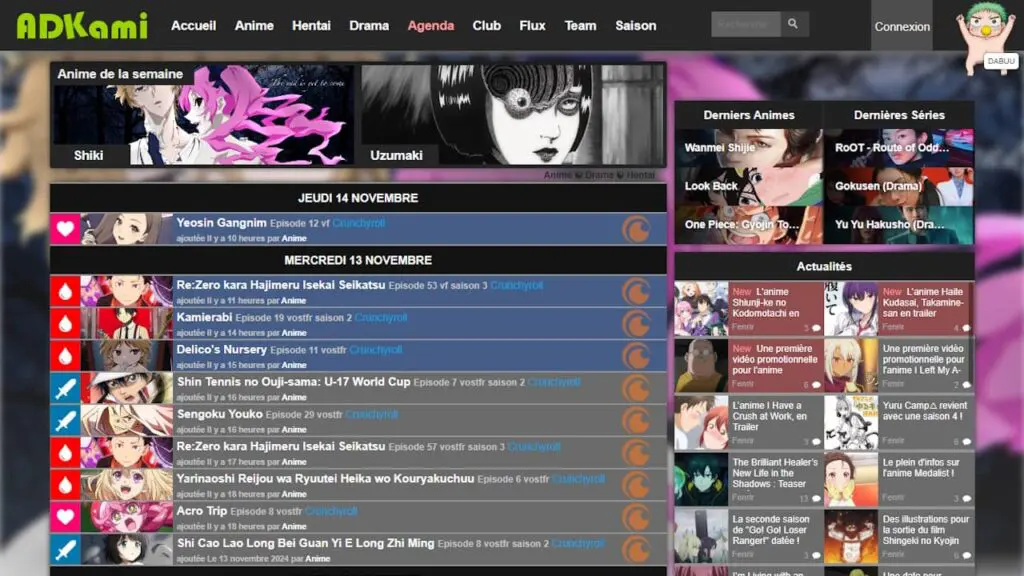Open news about Shiunji-ke no Kodomotachi
The image size is (1024, 576).
click(748, 308)
